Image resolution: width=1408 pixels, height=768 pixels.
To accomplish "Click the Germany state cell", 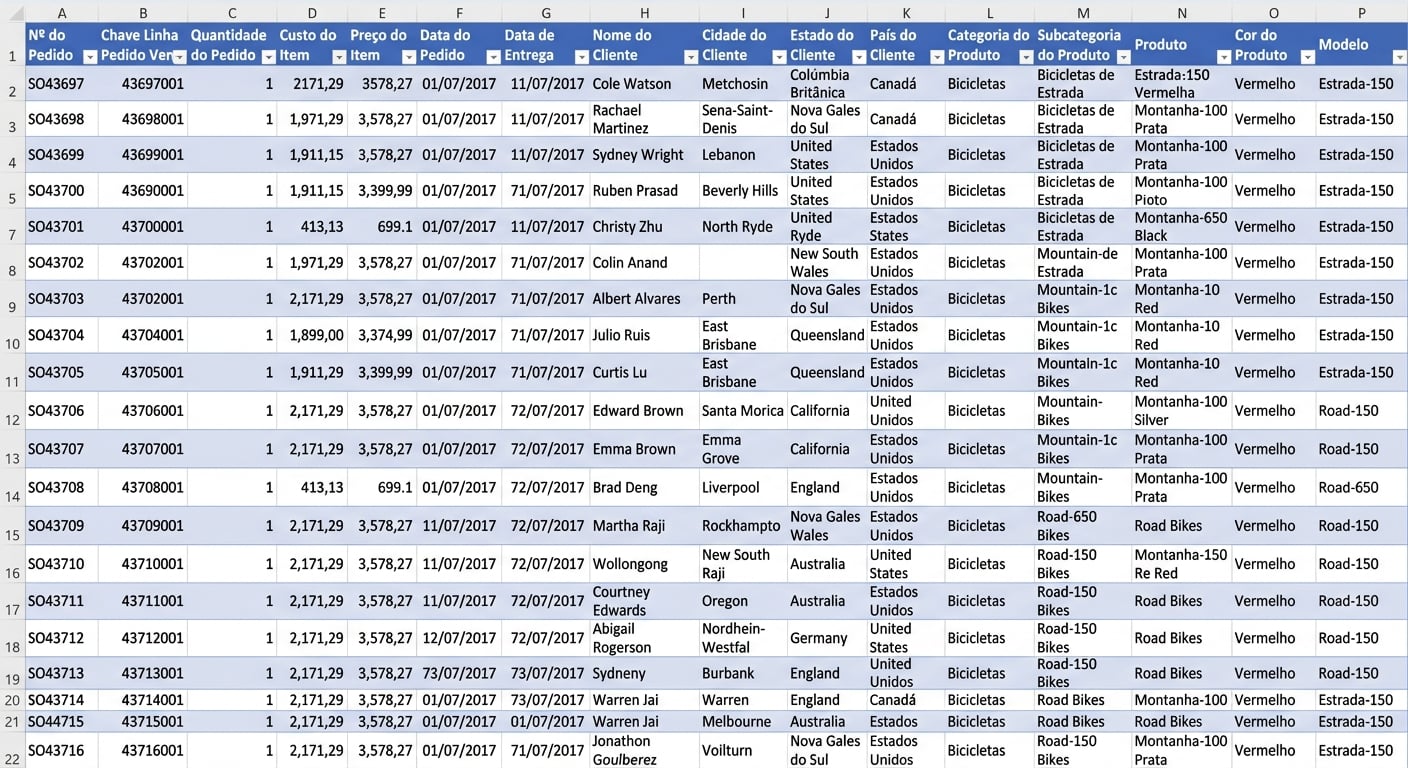I will [827, 638].
